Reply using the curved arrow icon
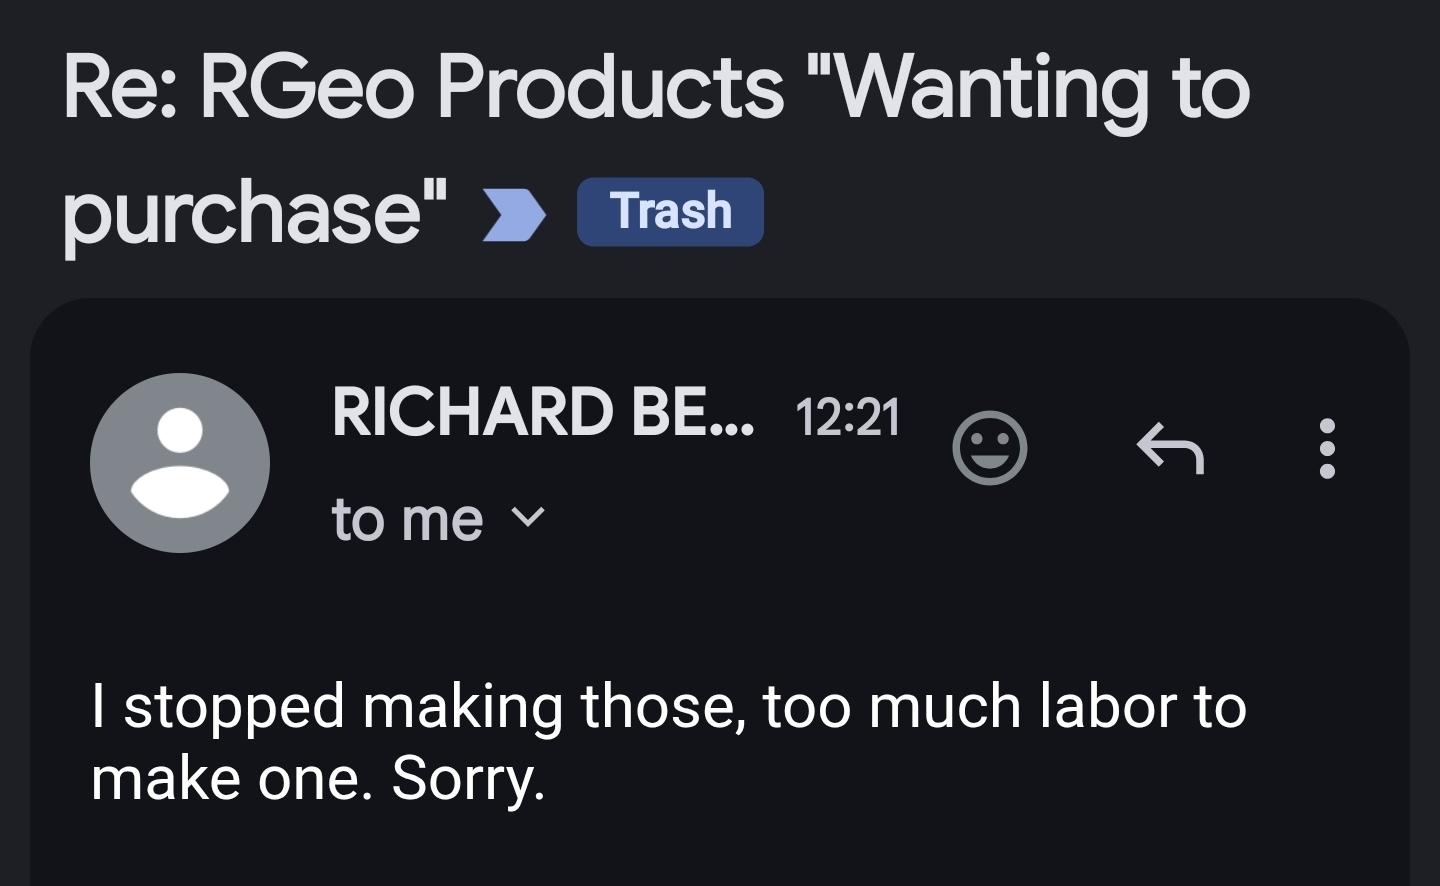1440x886 pixels. point(1170,448)
